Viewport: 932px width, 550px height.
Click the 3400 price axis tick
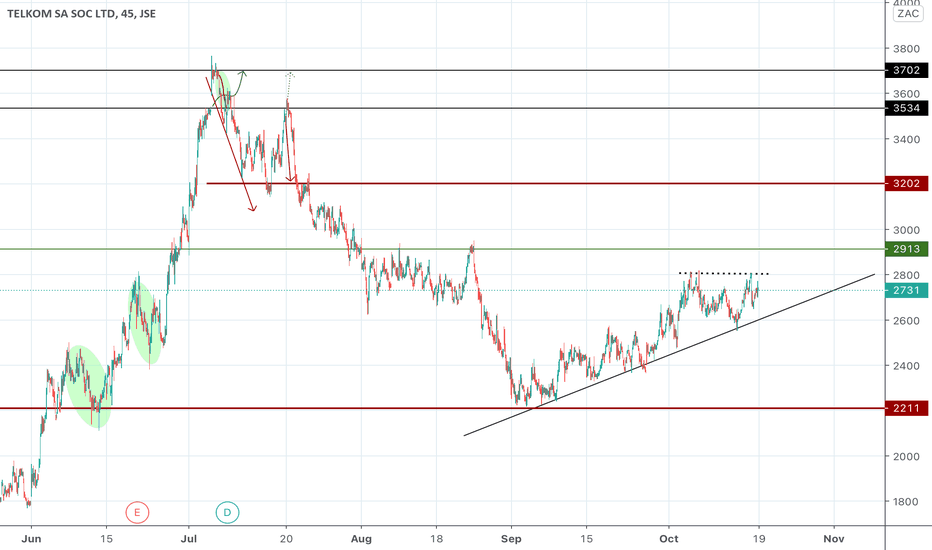point(906,139)
